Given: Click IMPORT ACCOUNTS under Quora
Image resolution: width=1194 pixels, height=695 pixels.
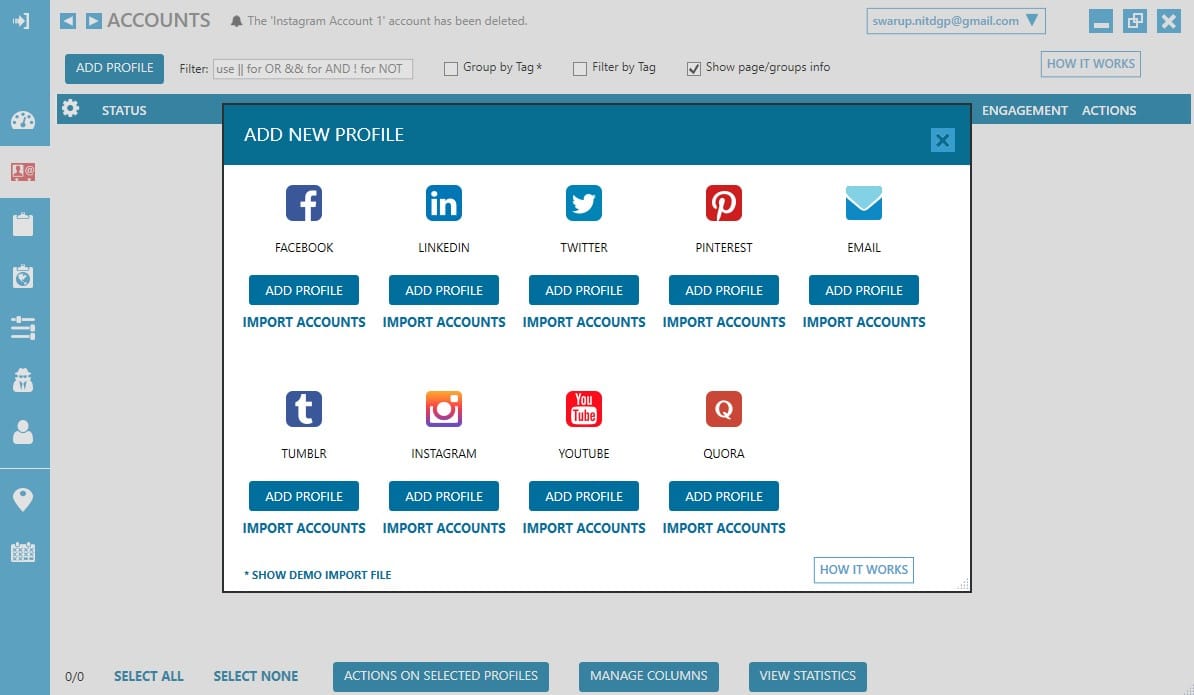Looking at the screenshot, I should click(724, 528).
